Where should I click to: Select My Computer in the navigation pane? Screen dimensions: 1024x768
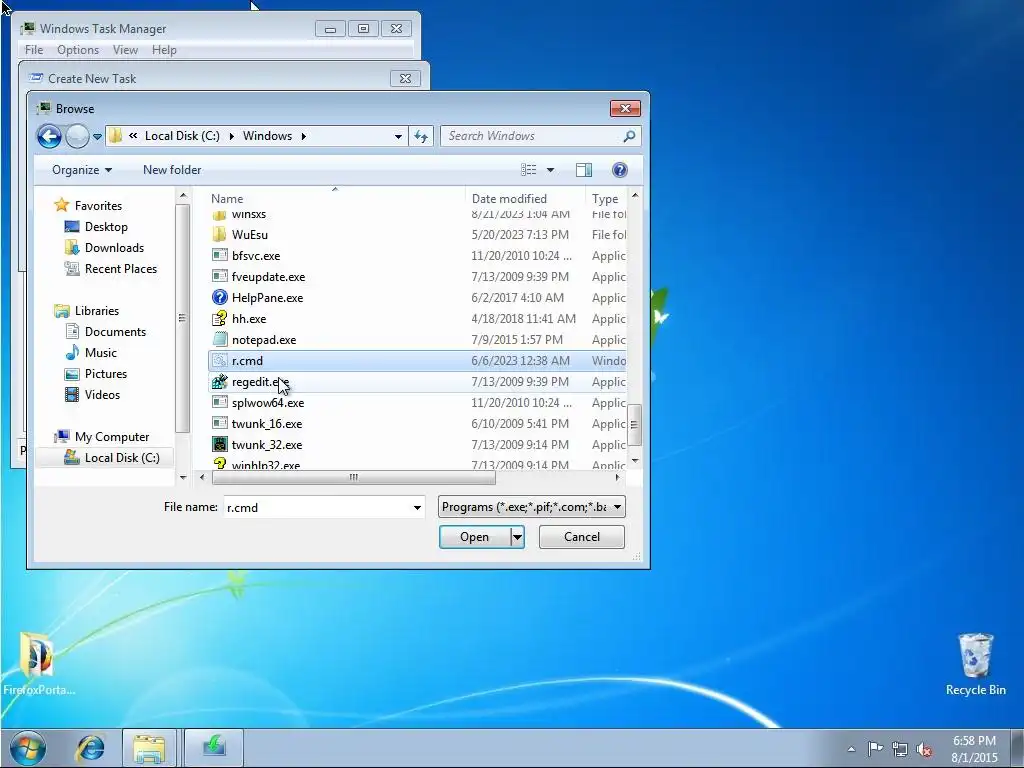(112, 437)
